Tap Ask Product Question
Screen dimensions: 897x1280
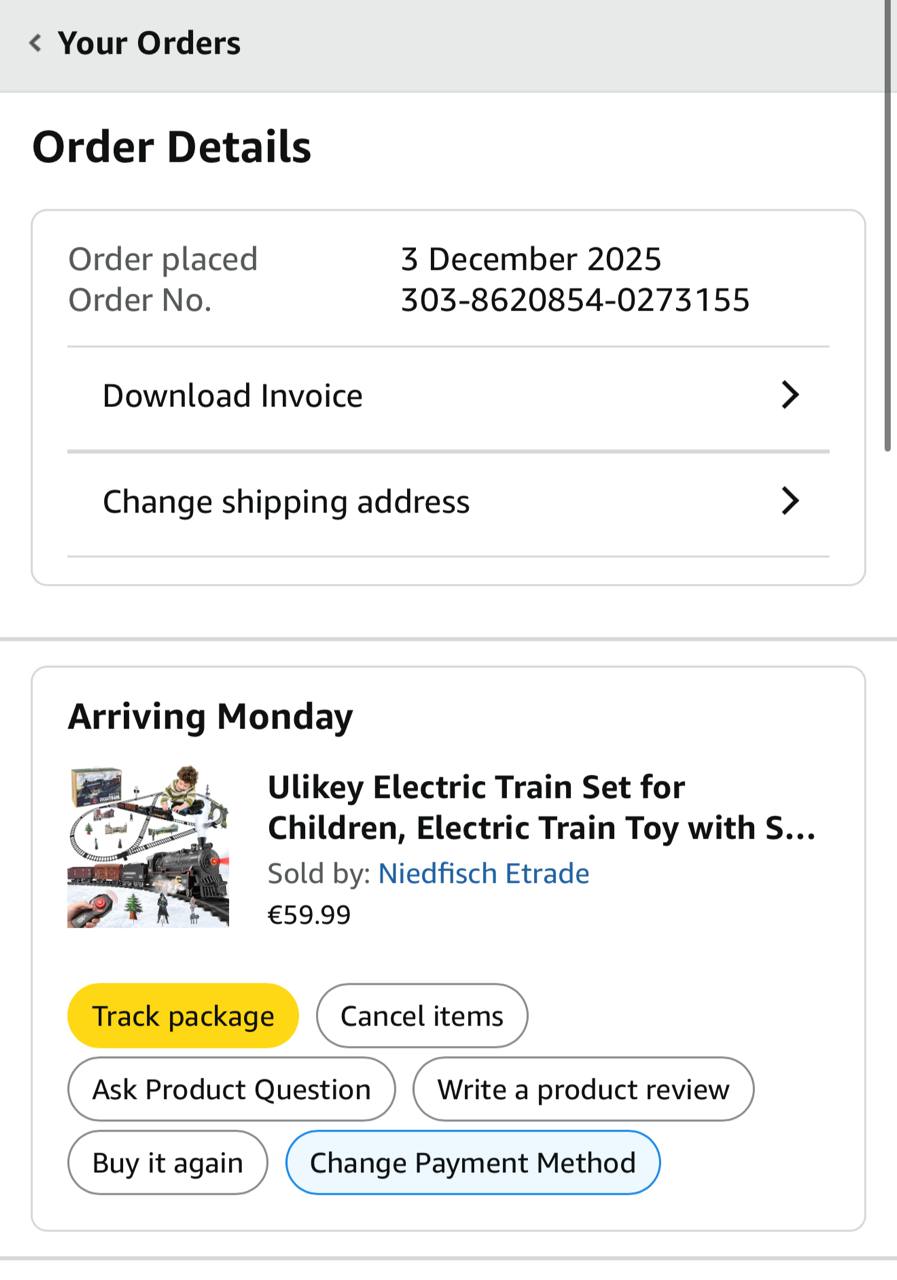(231, 1089)
